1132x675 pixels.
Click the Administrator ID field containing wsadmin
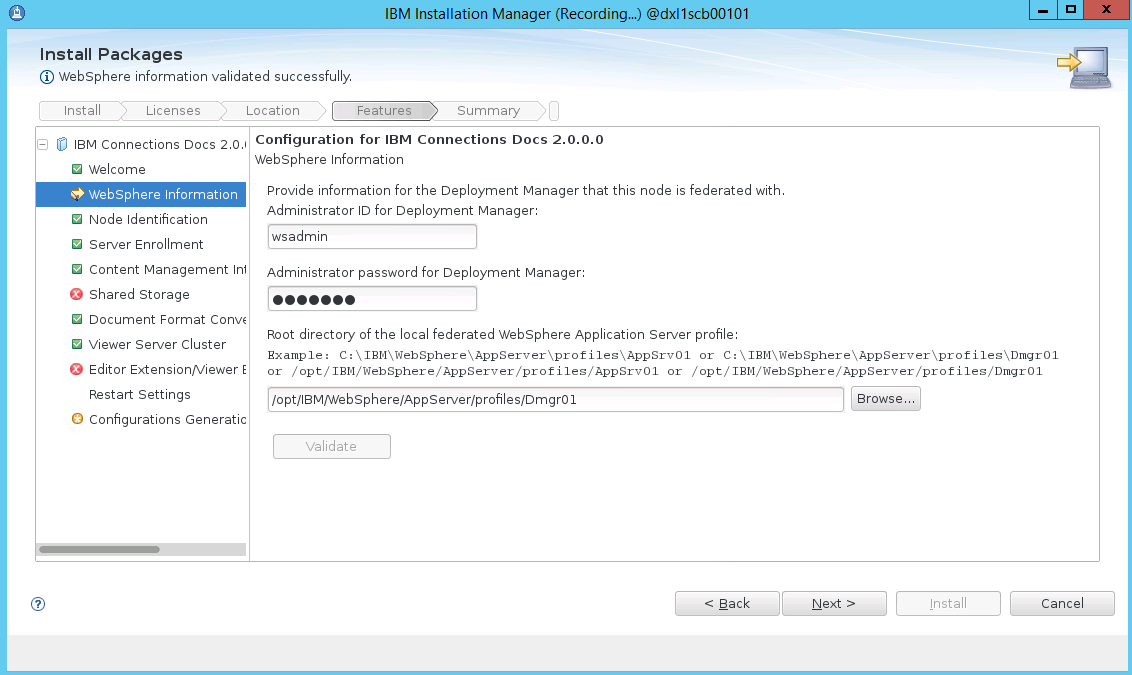(x=372, y=236)
